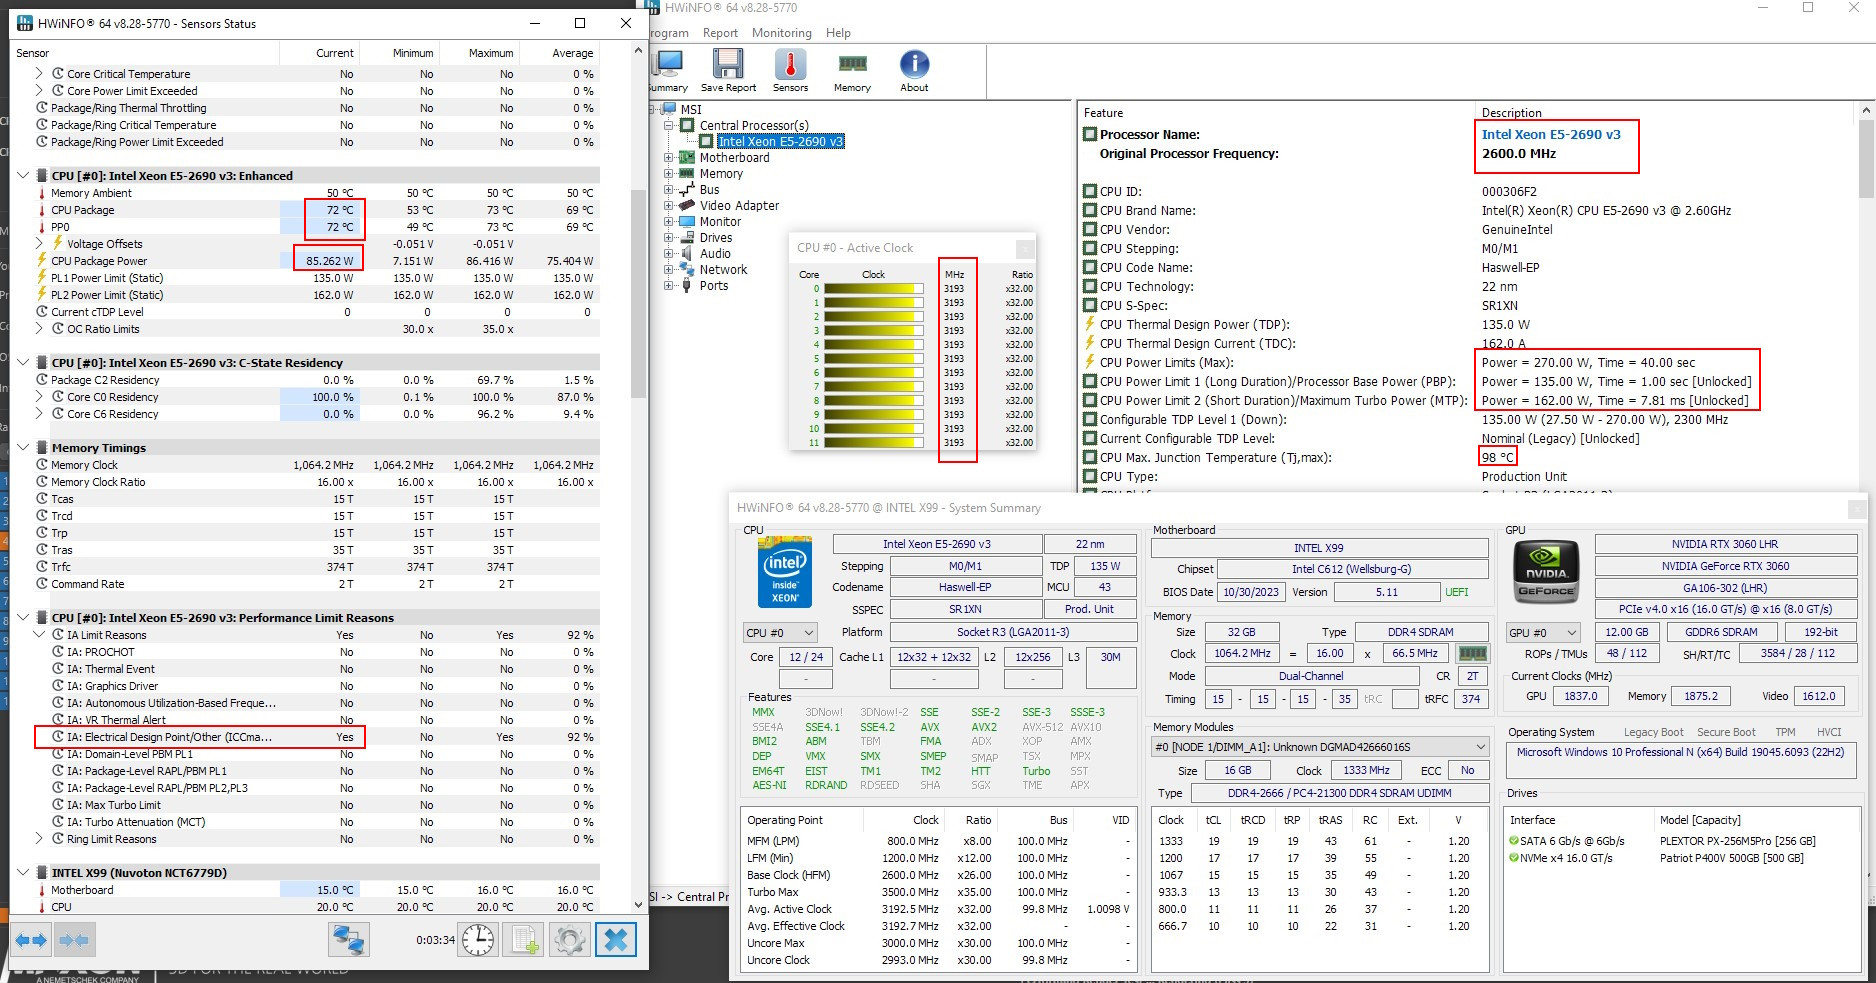Viewport: 1876px width, 983px height.
Task: Collapse the Memory Timings sensor group
Action: click(x=23, y=448)
